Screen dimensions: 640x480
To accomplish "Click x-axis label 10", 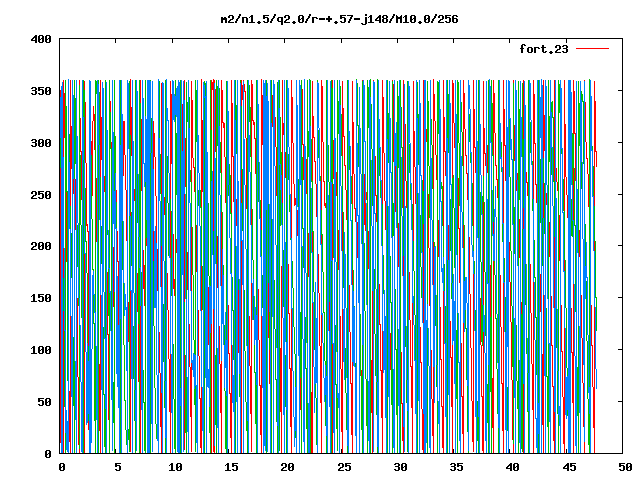I will 175,467.
